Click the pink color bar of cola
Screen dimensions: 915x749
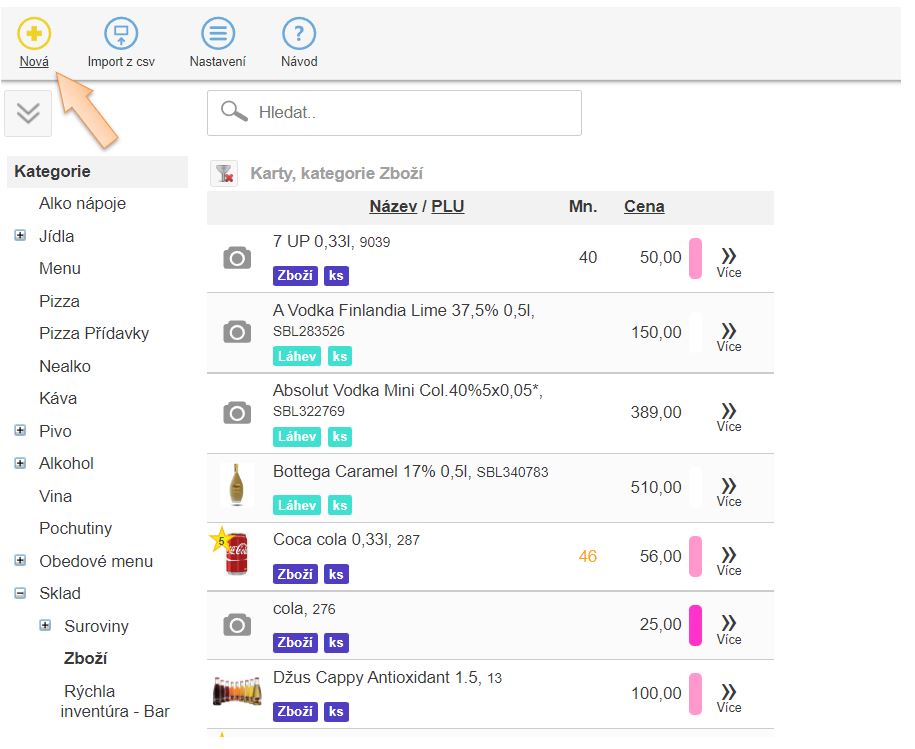(x=696, y=625)
